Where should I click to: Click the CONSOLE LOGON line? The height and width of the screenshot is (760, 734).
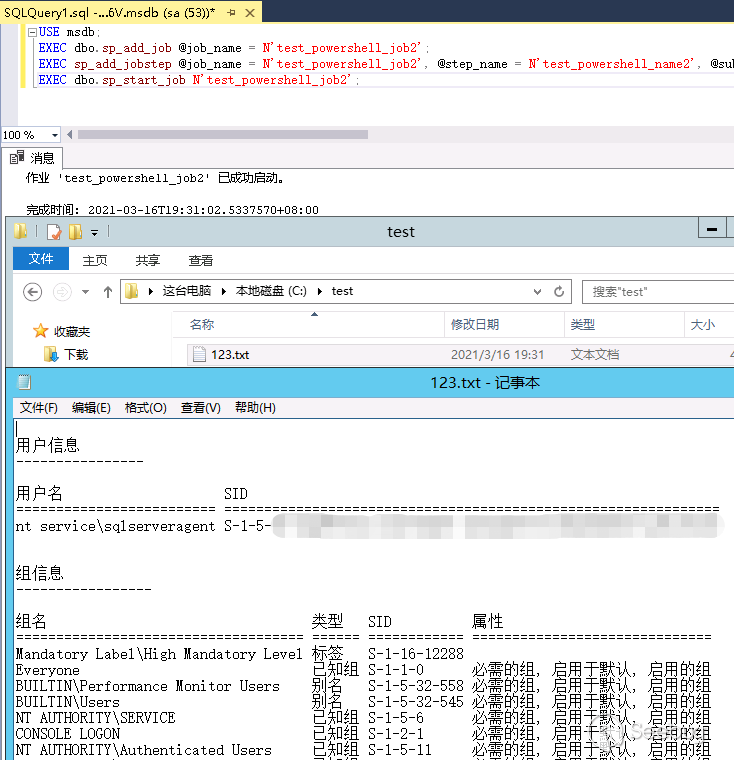point(67,734)
